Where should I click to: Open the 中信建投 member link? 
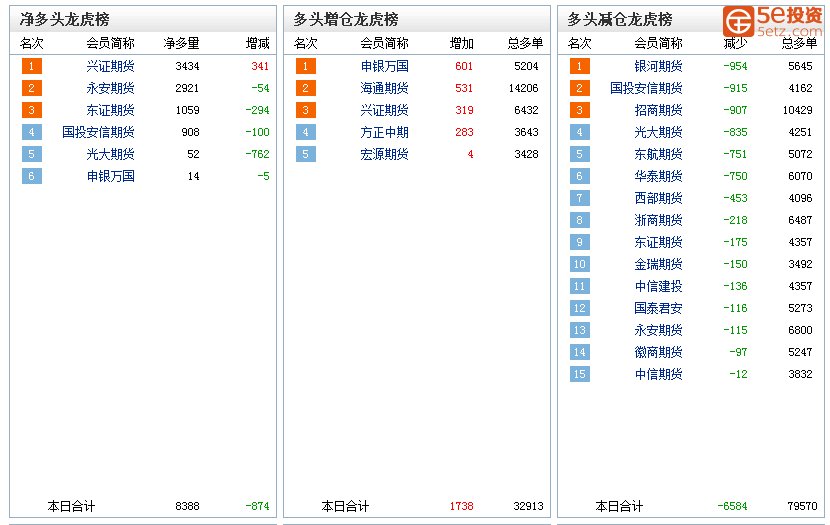[658, 286]
